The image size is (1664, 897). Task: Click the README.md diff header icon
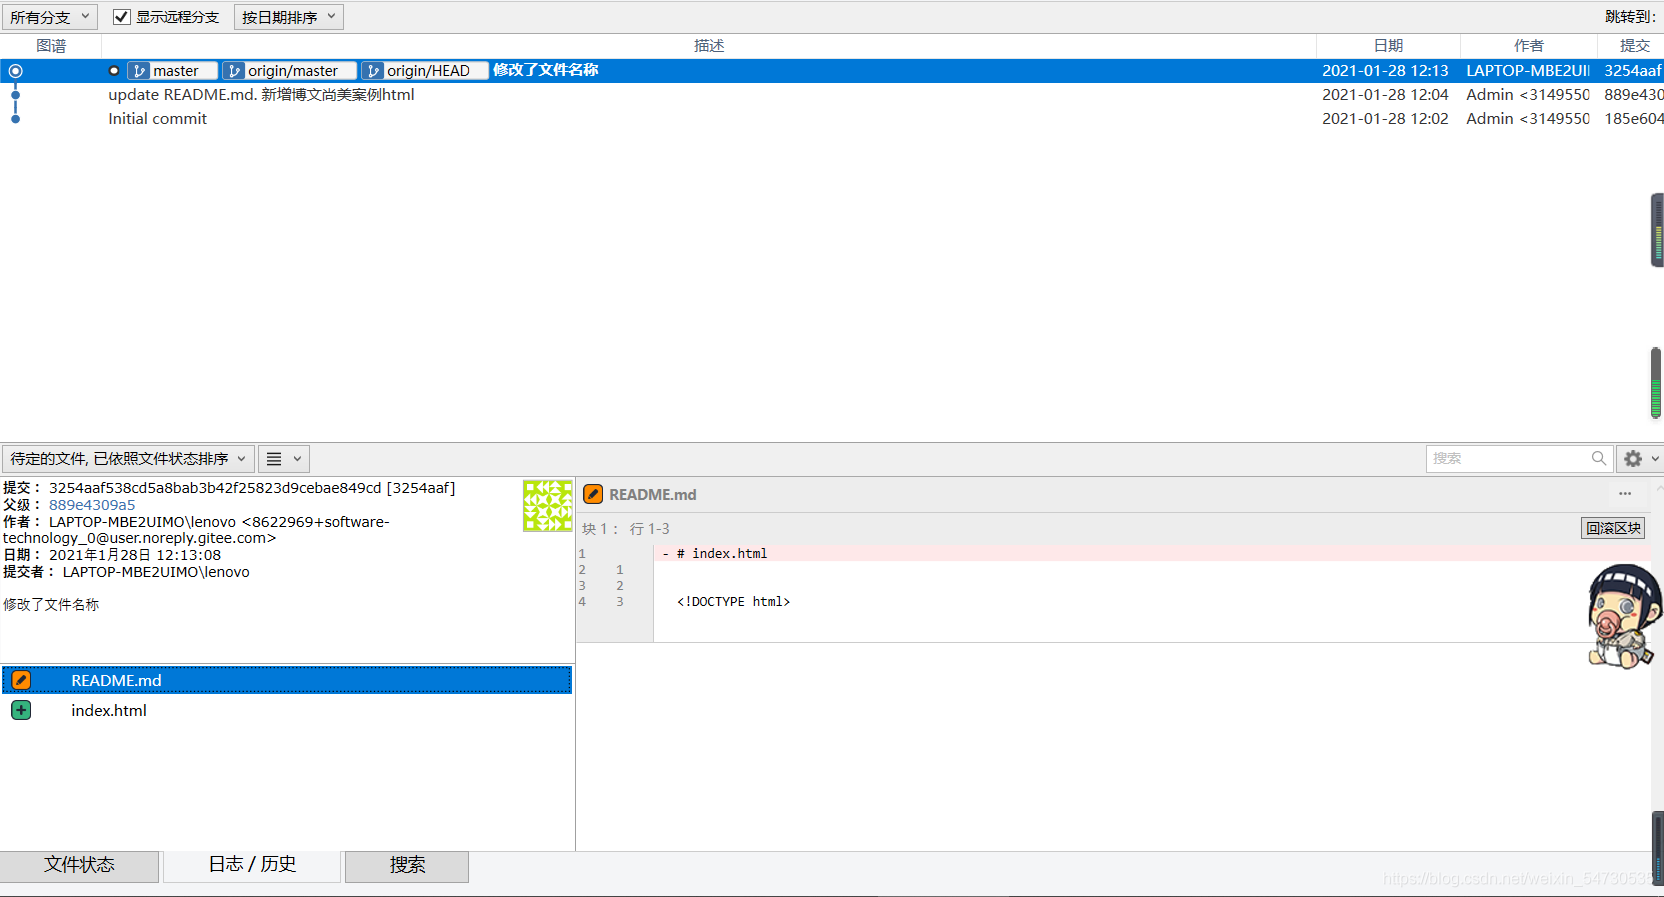click(x=593, y=494)
